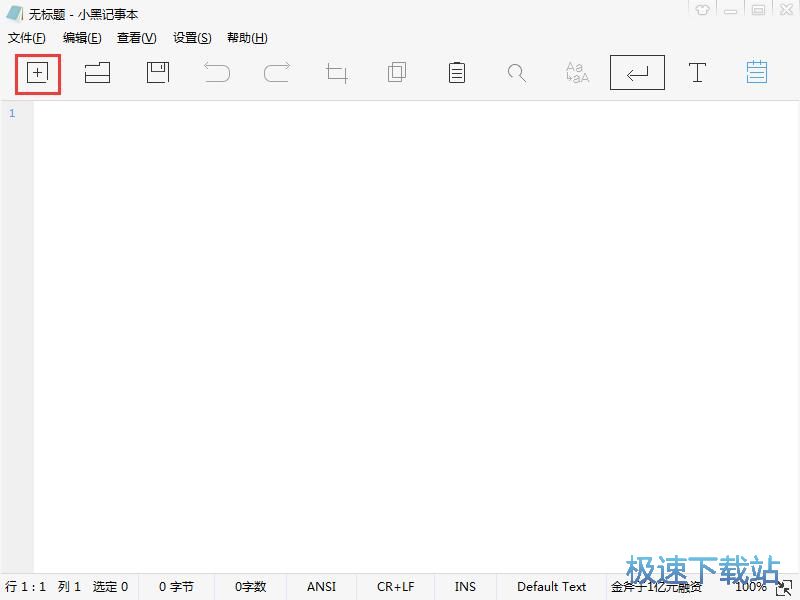
Task: Open font settings with the T icon
Action: pos(697,72)
